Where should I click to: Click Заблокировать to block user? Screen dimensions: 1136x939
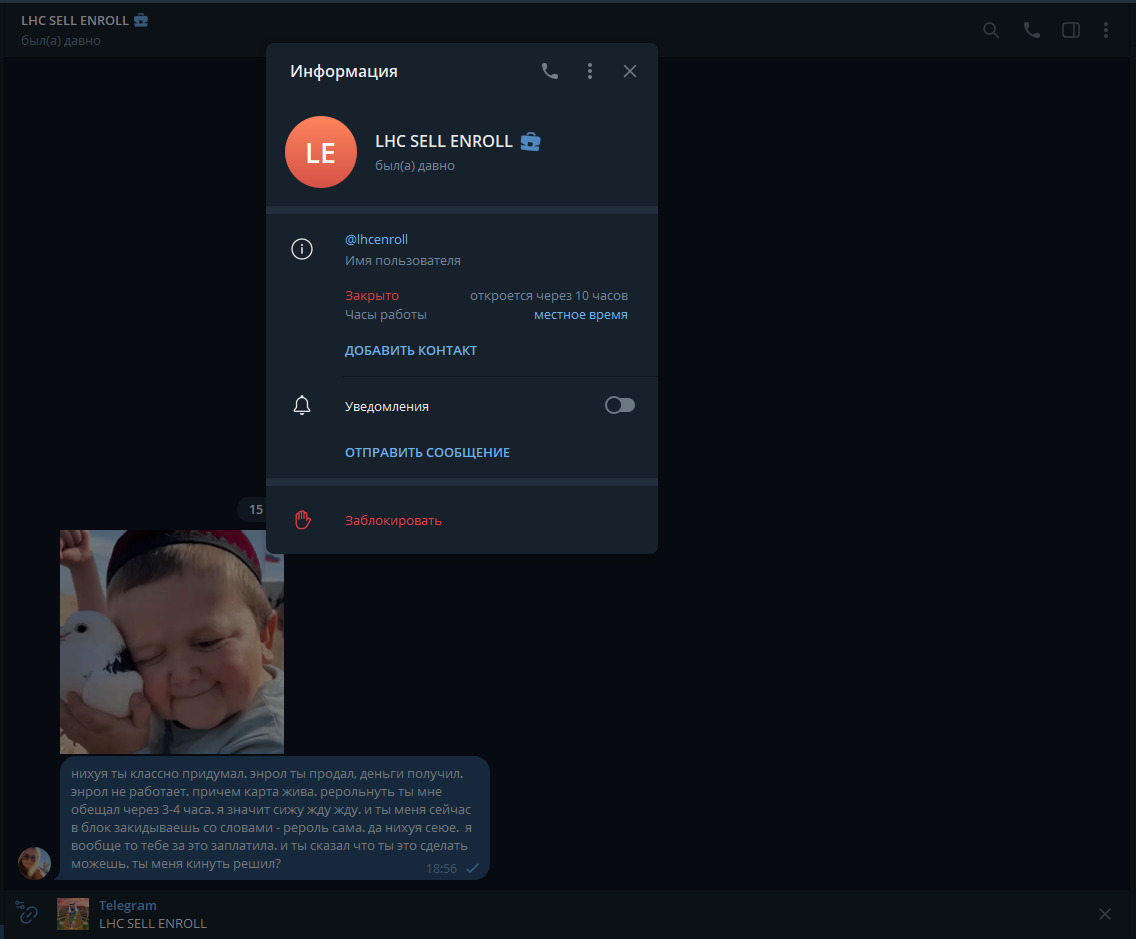click(x=393, y=521)
